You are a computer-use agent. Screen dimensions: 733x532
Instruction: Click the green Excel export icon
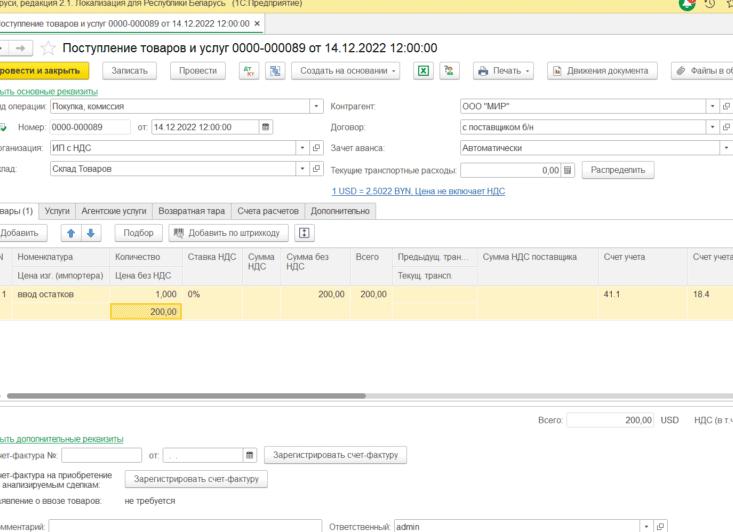[423, 71]
